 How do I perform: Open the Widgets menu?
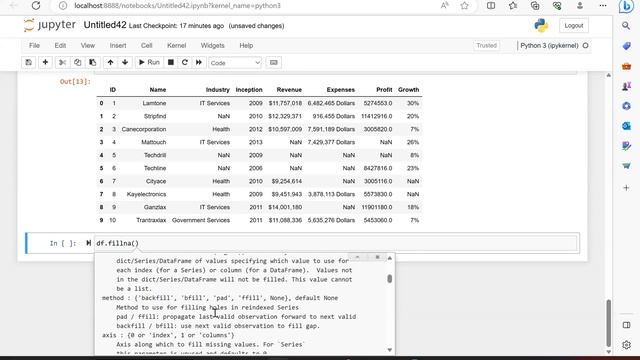pyautogui.click(x=212, y=45)
